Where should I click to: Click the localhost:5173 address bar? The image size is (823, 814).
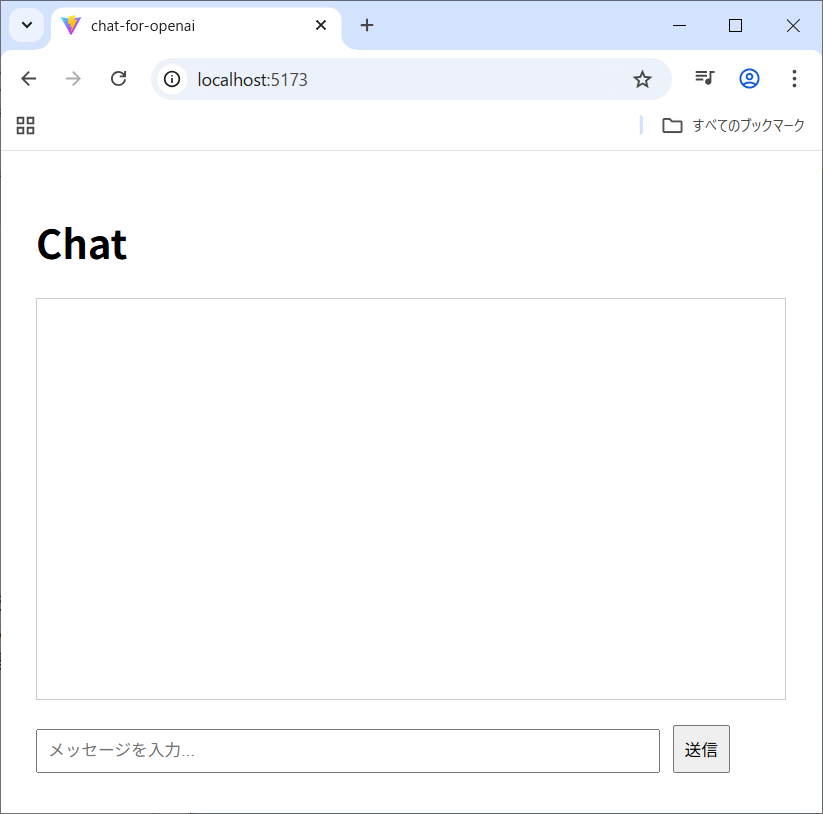400,79
